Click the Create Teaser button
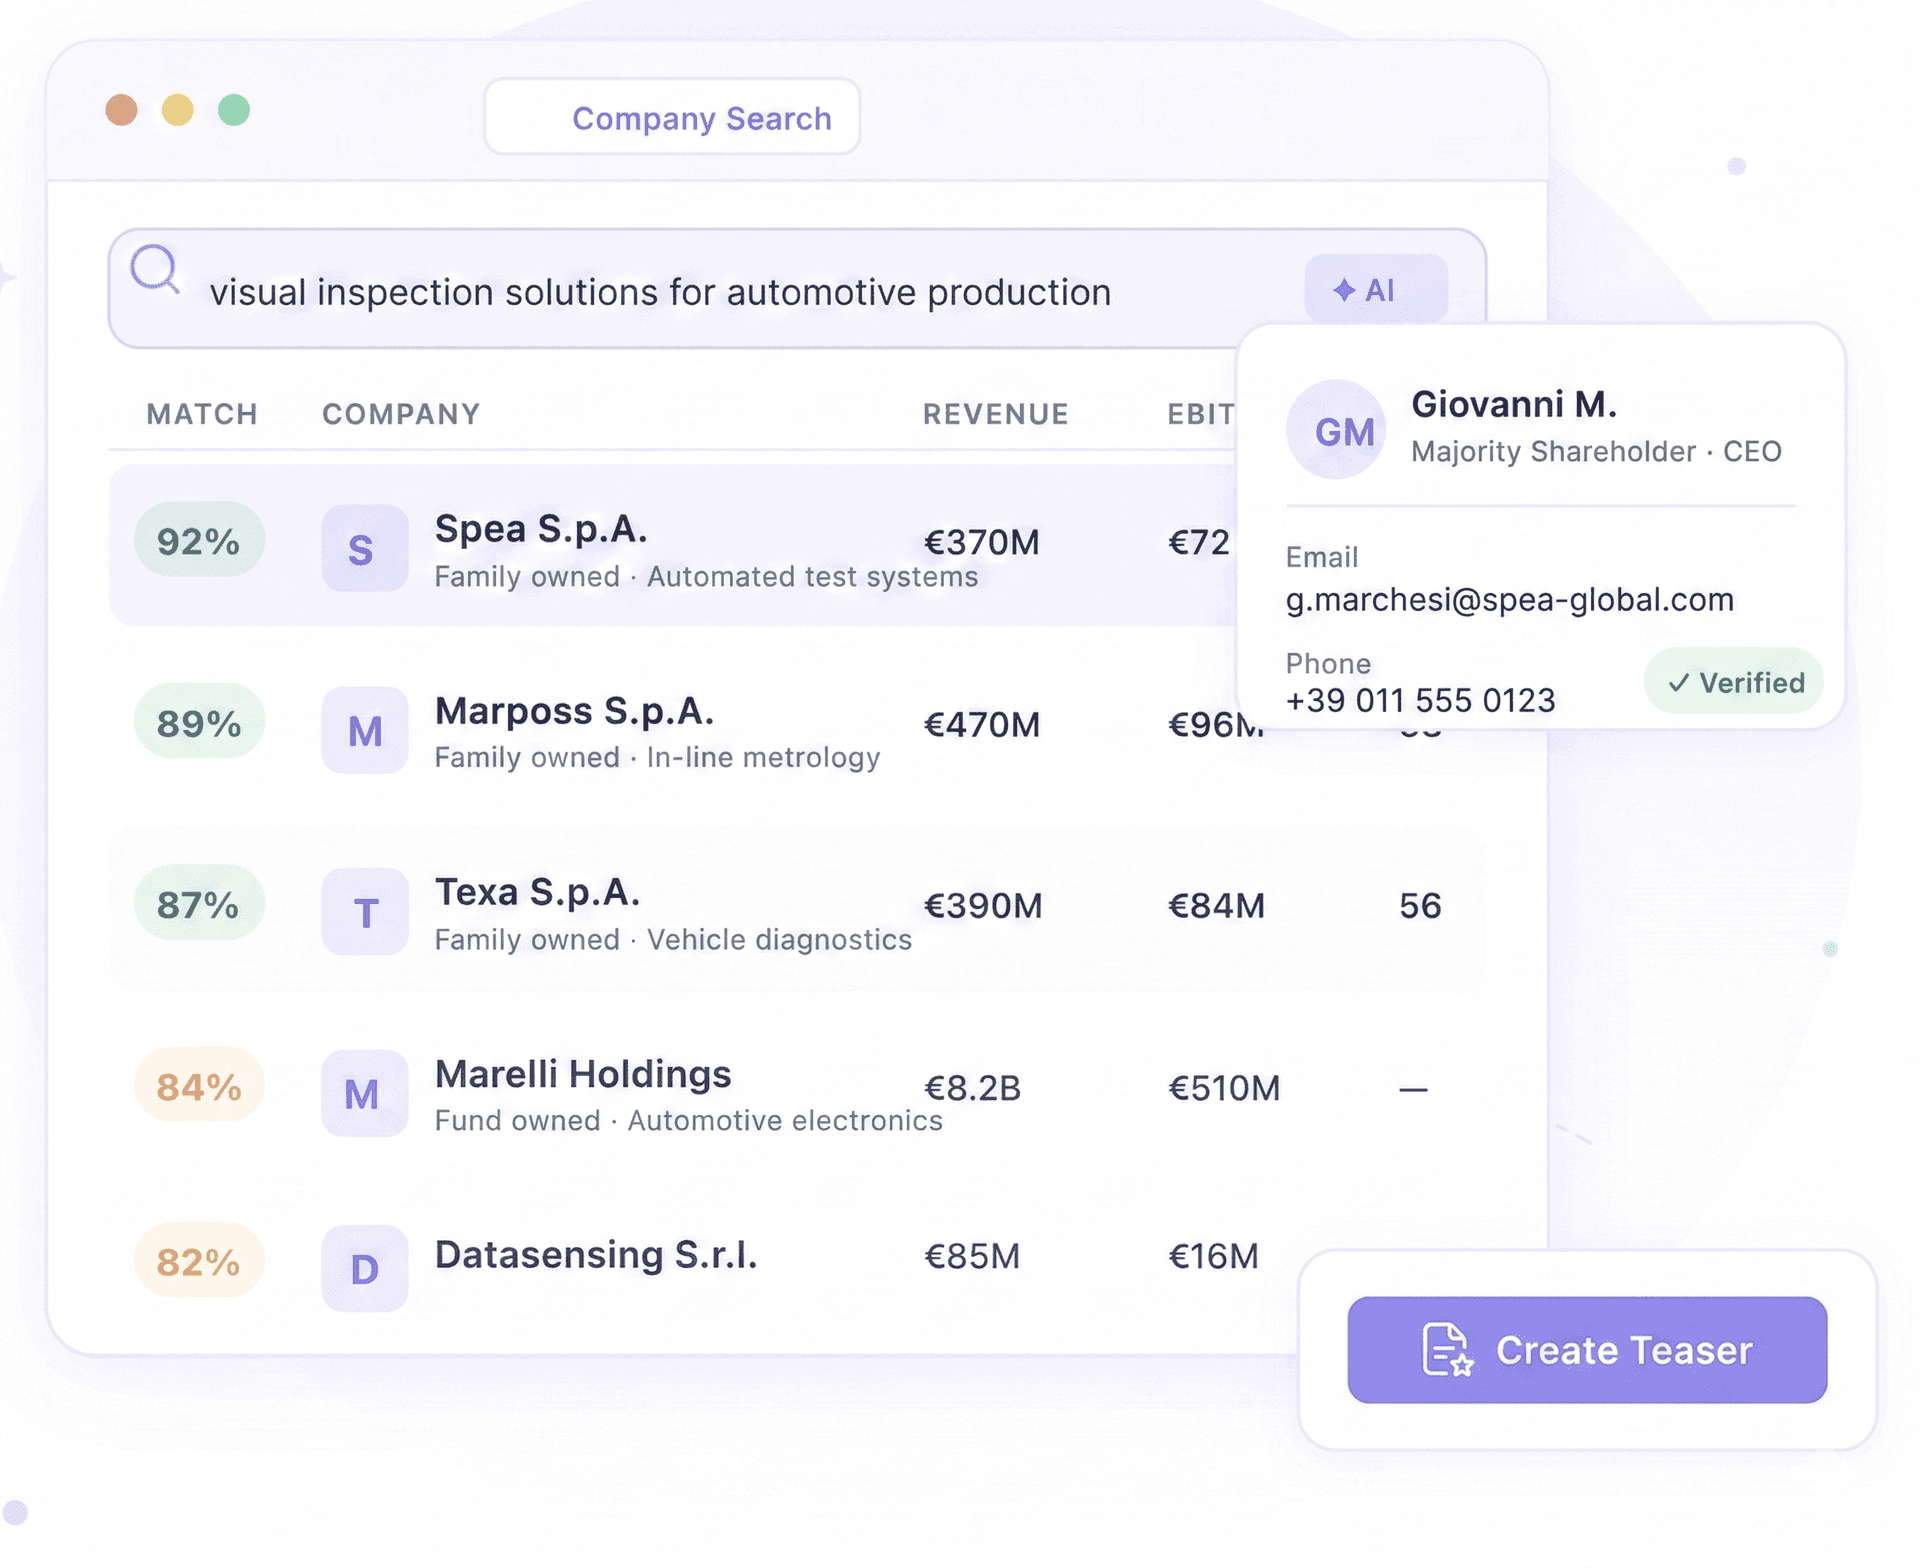This screenshot has height=1568, width=1920. (1587, 1349)
